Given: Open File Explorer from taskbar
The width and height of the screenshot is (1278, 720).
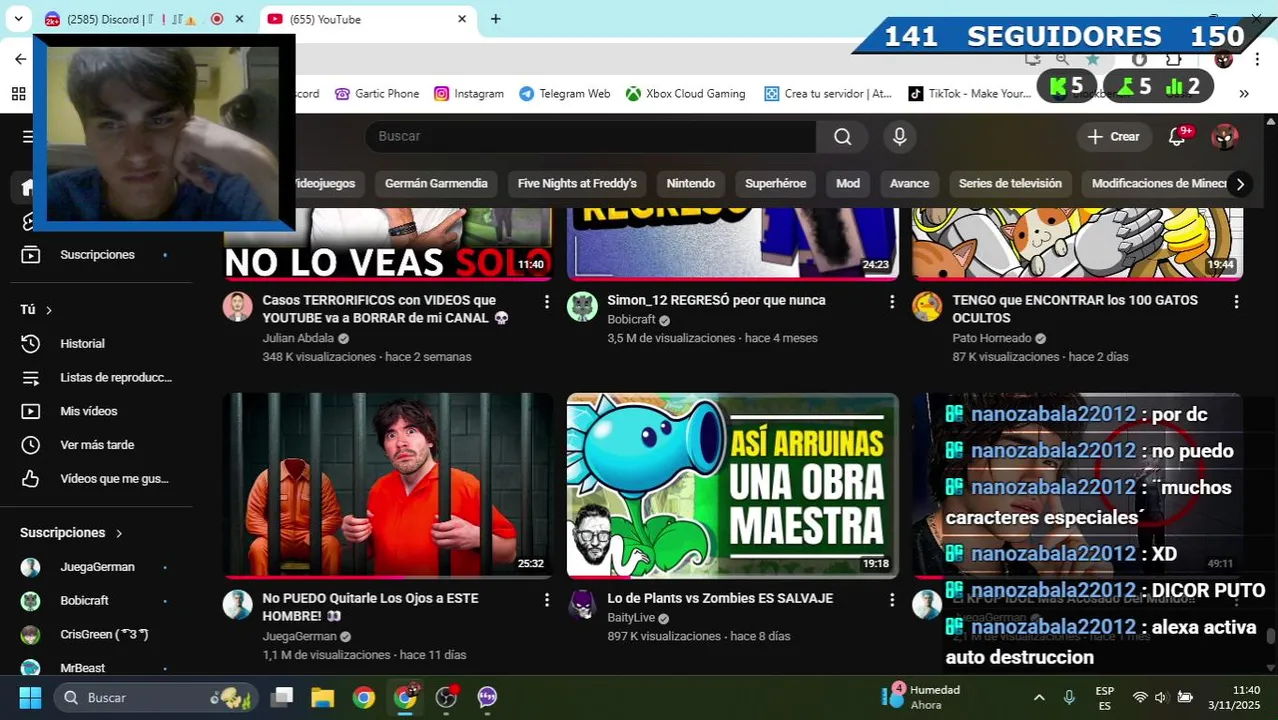Looking at the screenshot, I should 322,697.
